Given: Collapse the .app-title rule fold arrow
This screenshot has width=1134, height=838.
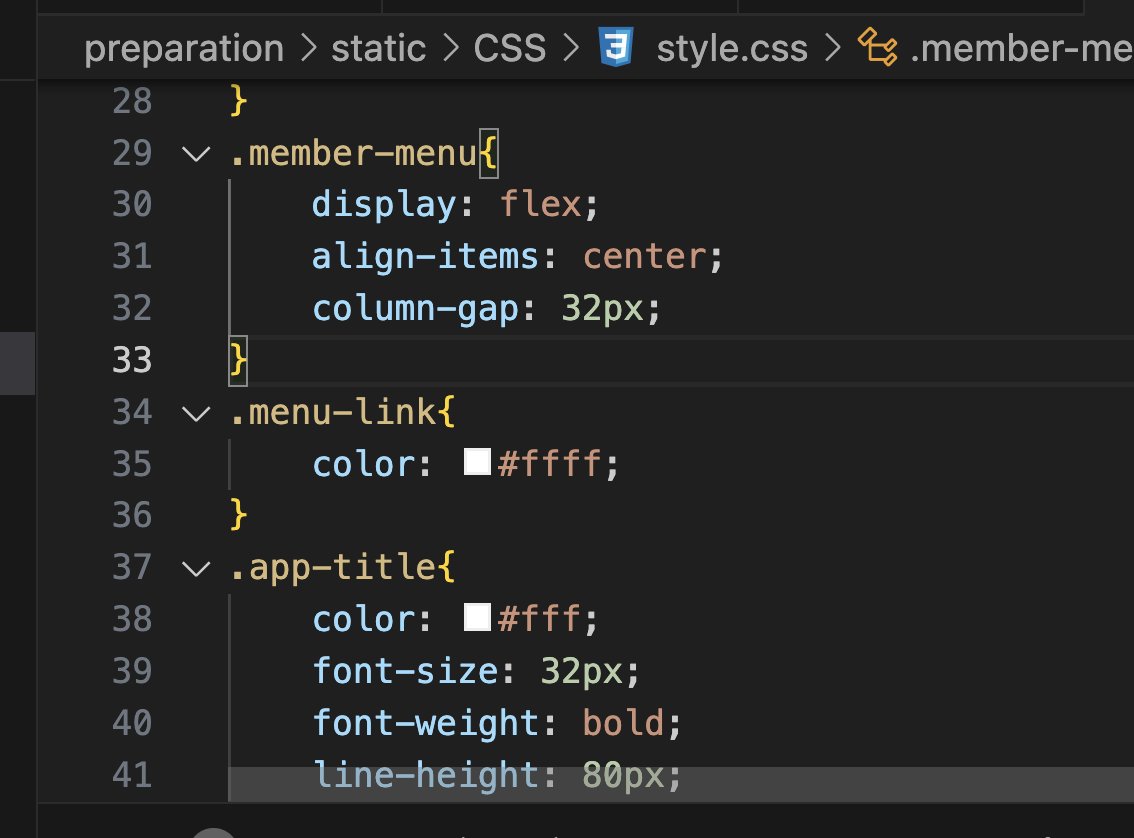Looking at the screenshot, I should (x=196, y=569).
